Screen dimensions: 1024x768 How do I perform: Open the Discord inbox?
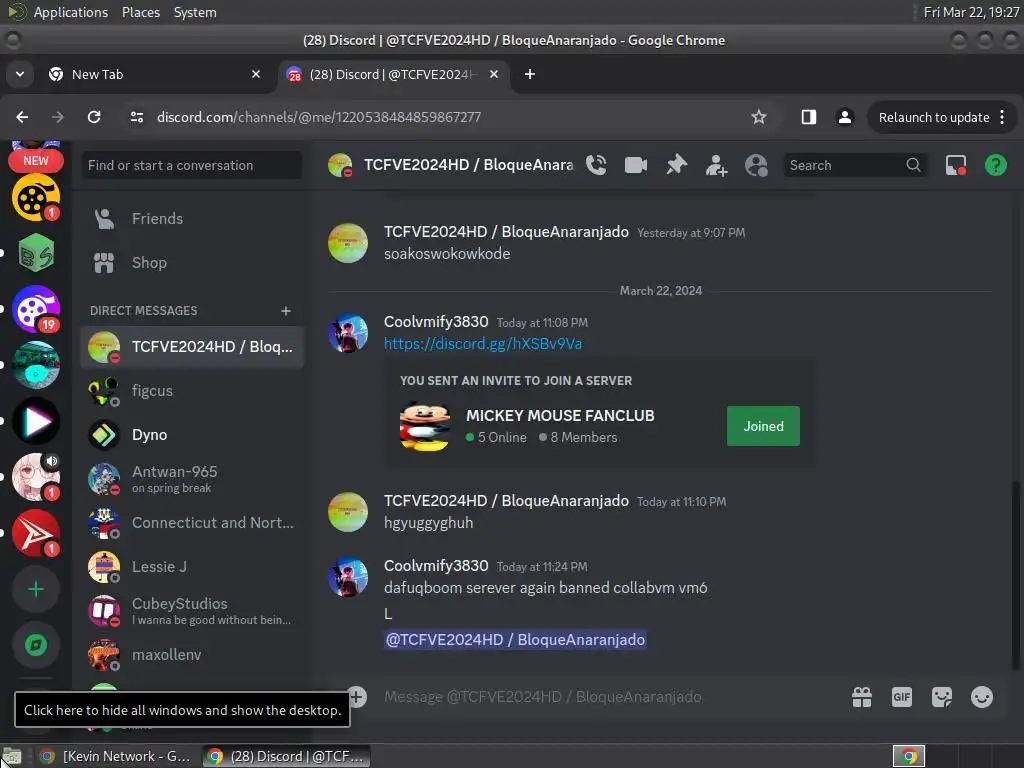coord(956,165)
